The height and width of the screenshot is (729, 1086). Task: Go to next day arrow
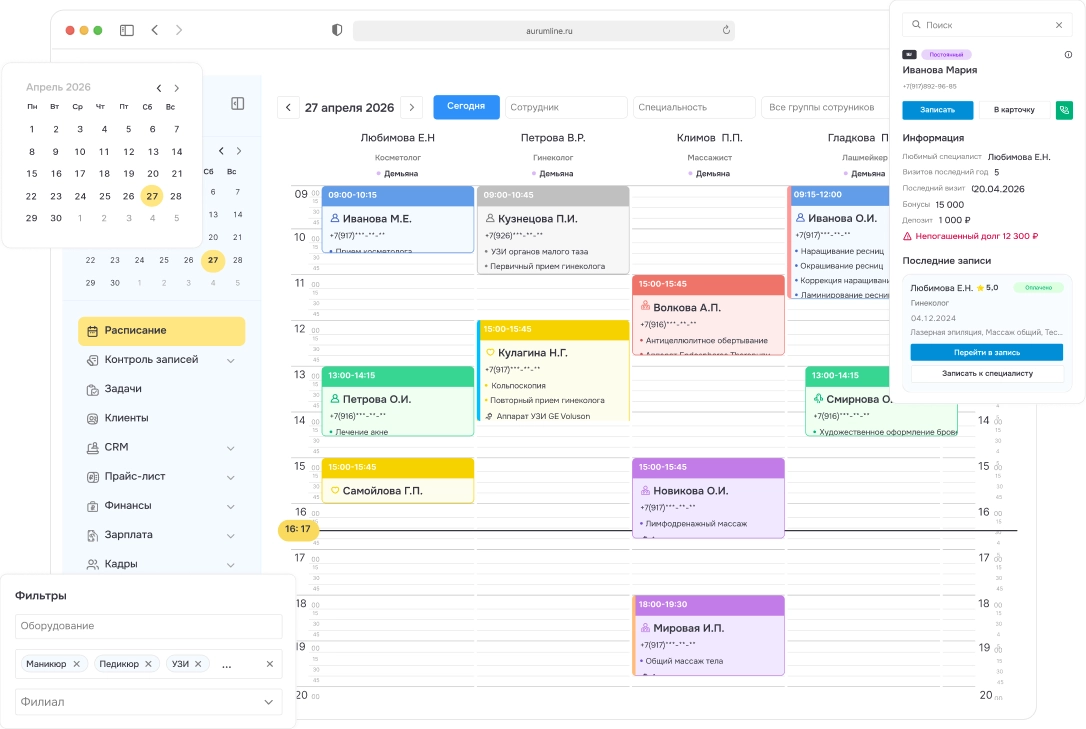411,107
